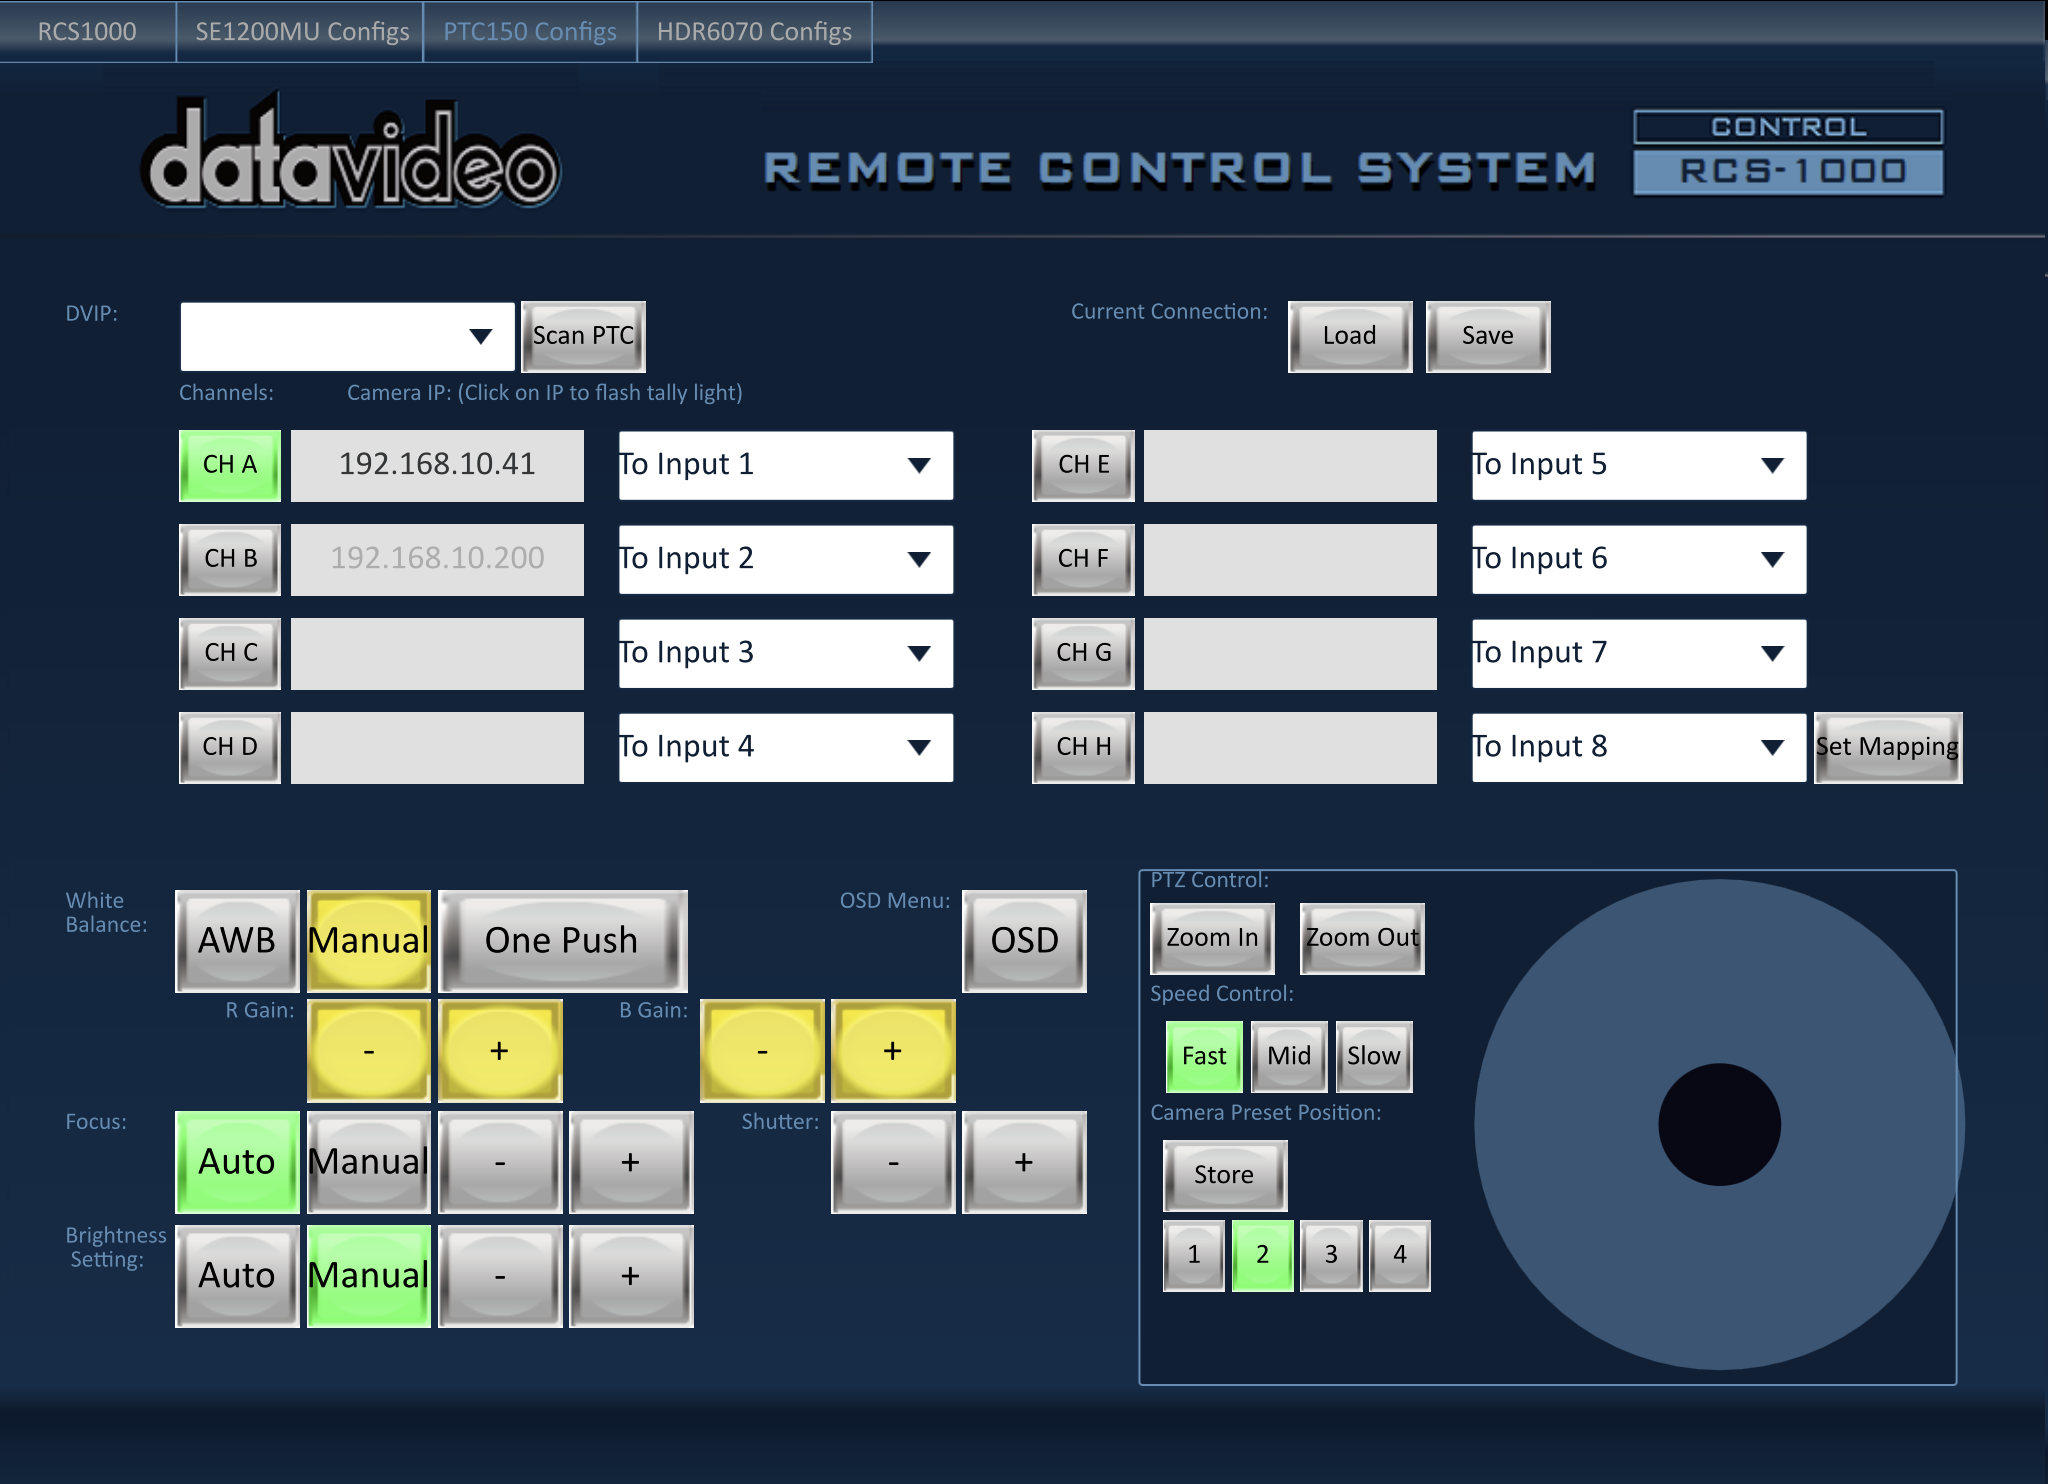Click the PTZ joystick center knob
The image size is (2048, 1484).
click(x=1719, y=1124)
